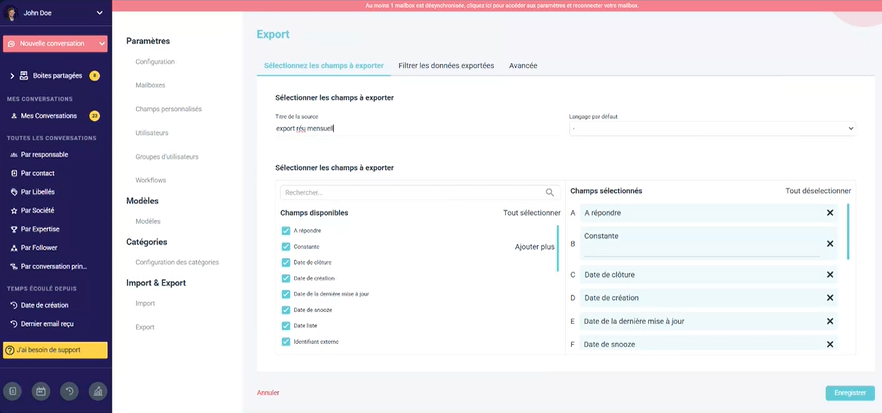Click the 'Titre de la source' input field
882x413 pixels.
point(417,128)
